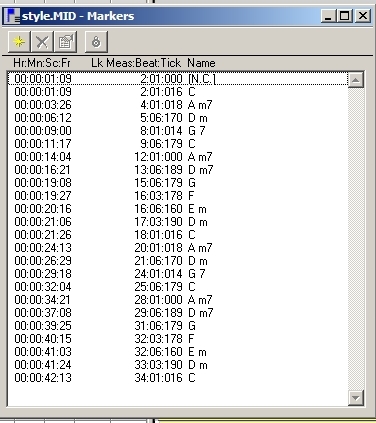Click the Insert Marker star icon
This screenshot has height=423, width=376.
coord(19,42)
